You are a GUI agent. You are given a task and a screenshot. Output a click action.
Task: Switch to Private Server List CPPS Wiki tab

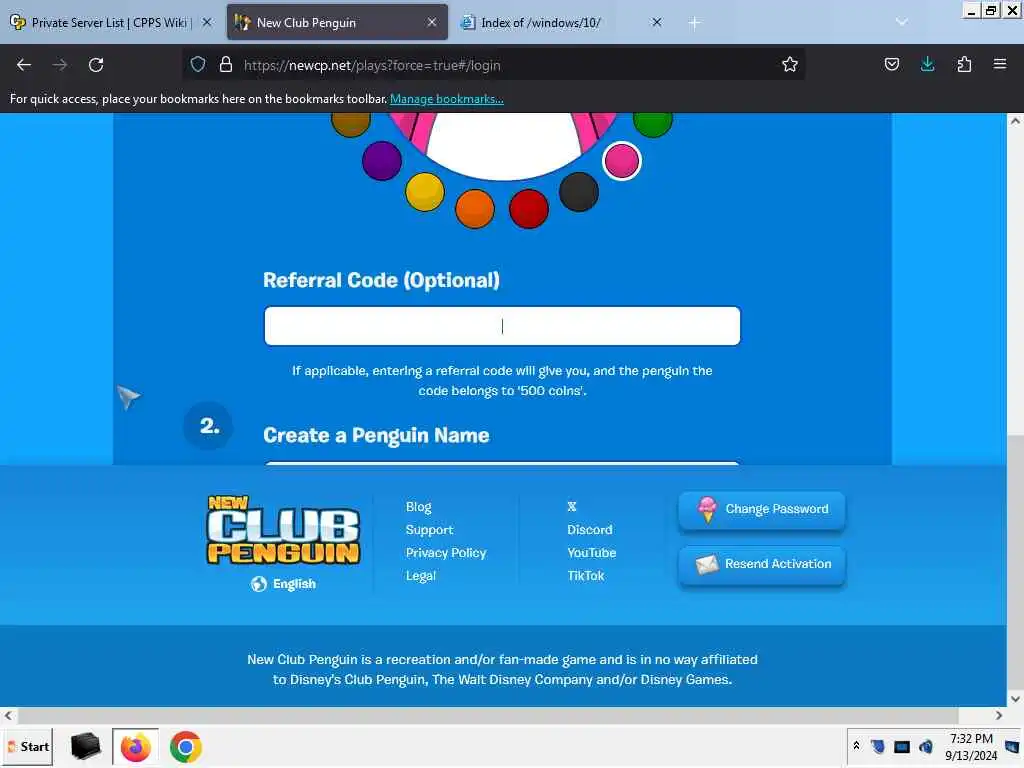[111, 22]
